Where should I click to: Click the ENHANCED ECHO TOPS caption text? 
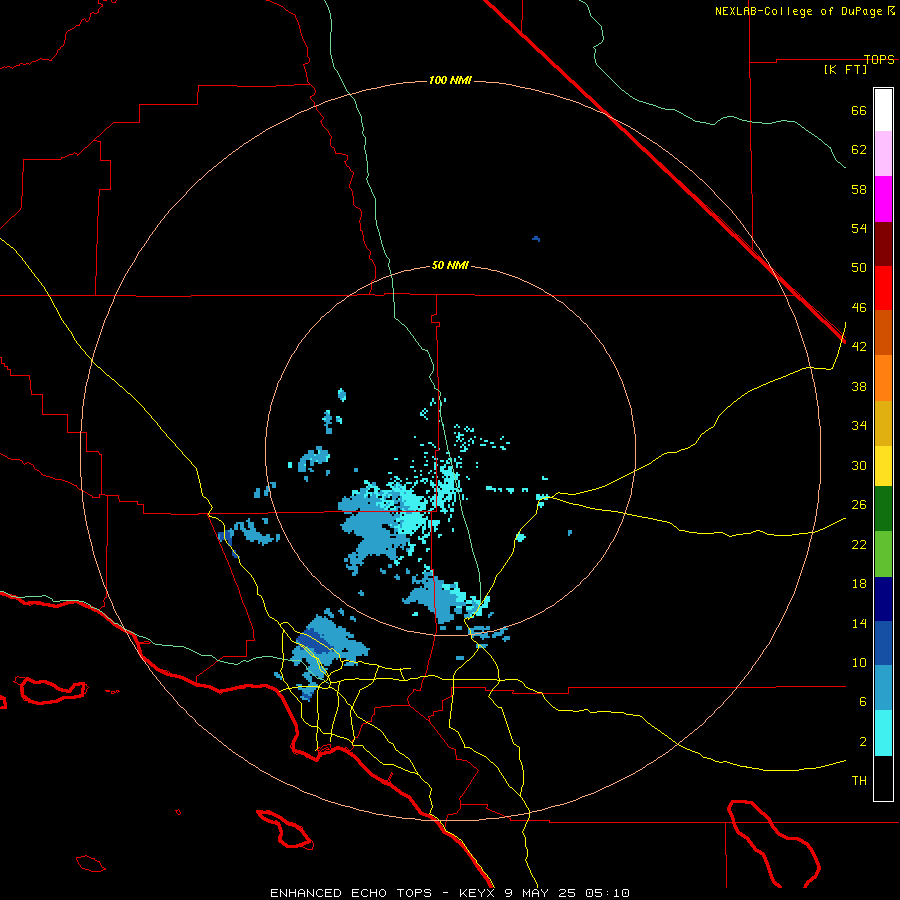click(351, 893)
